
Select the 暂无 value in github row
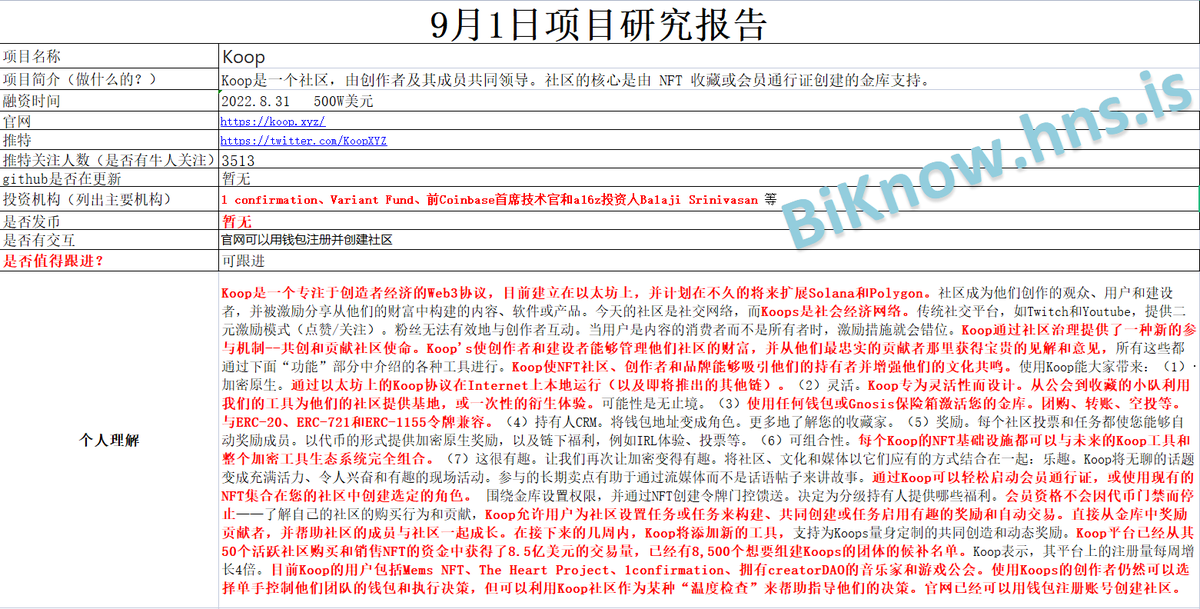[x=235, y=180]
